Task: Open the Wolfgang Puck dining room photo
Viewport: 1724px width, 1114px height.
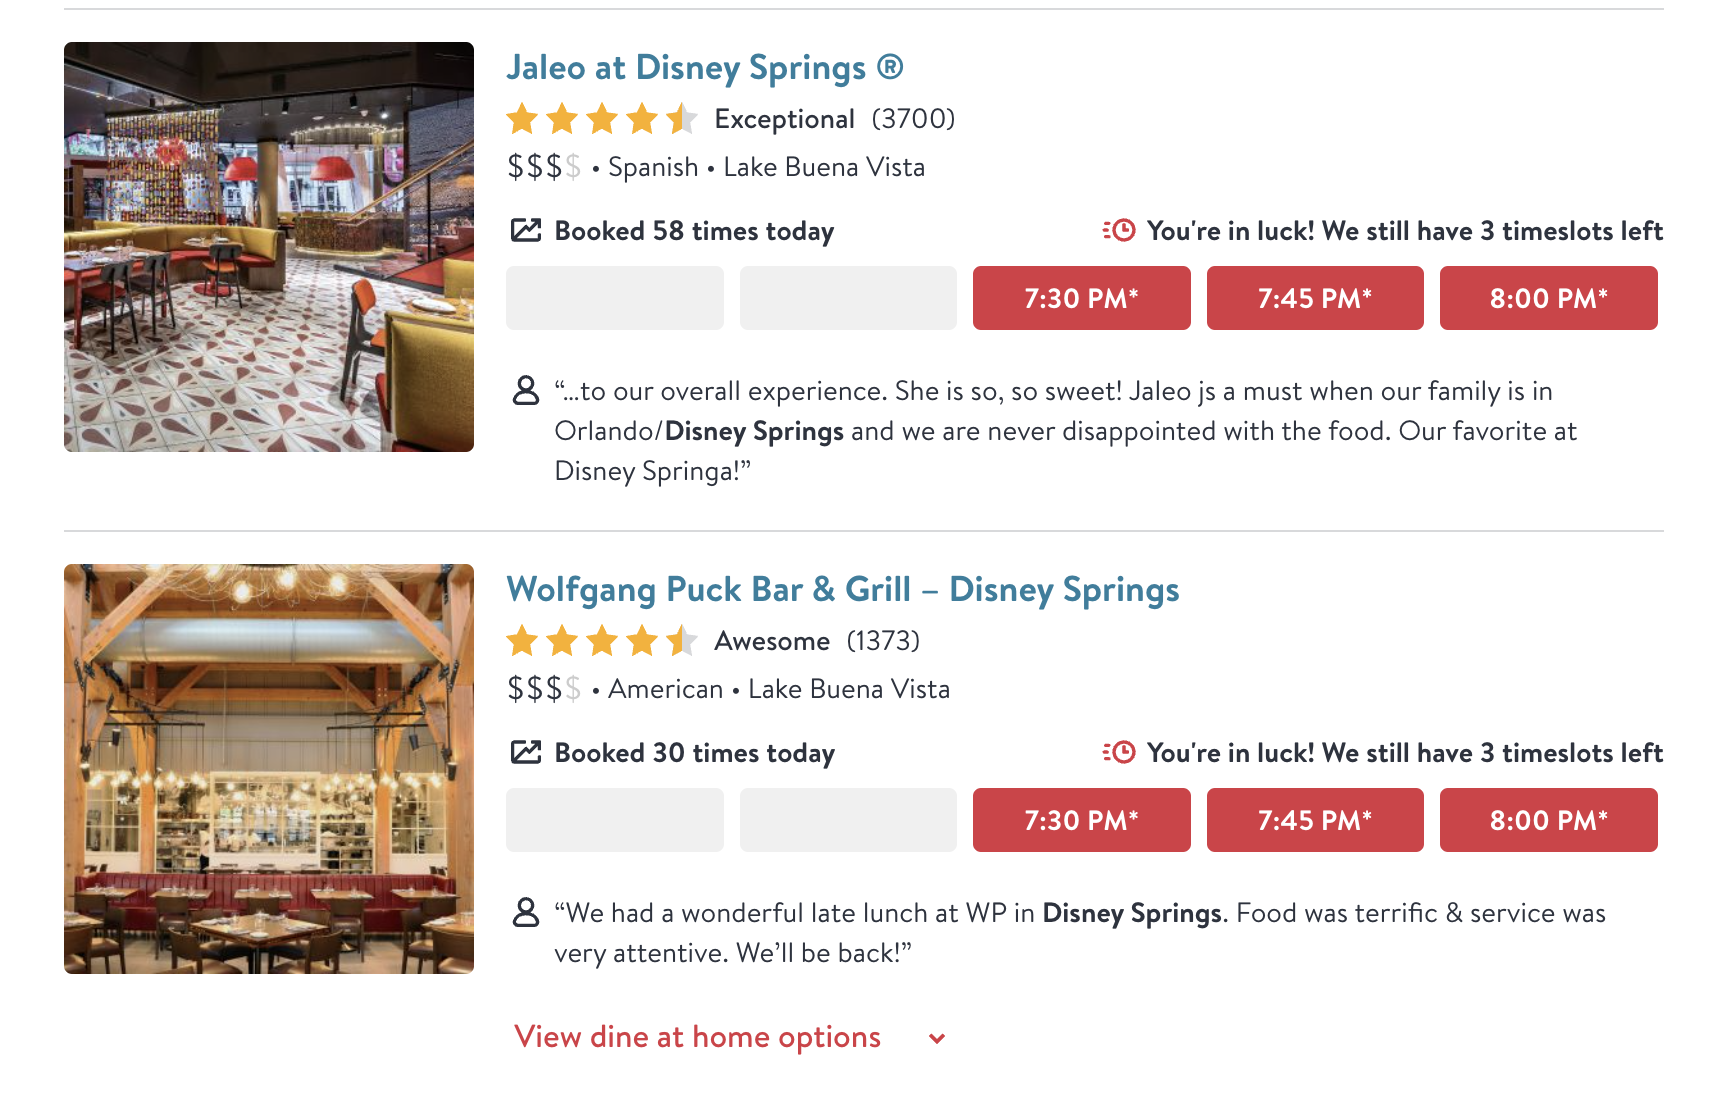Action: coord(269,769)
